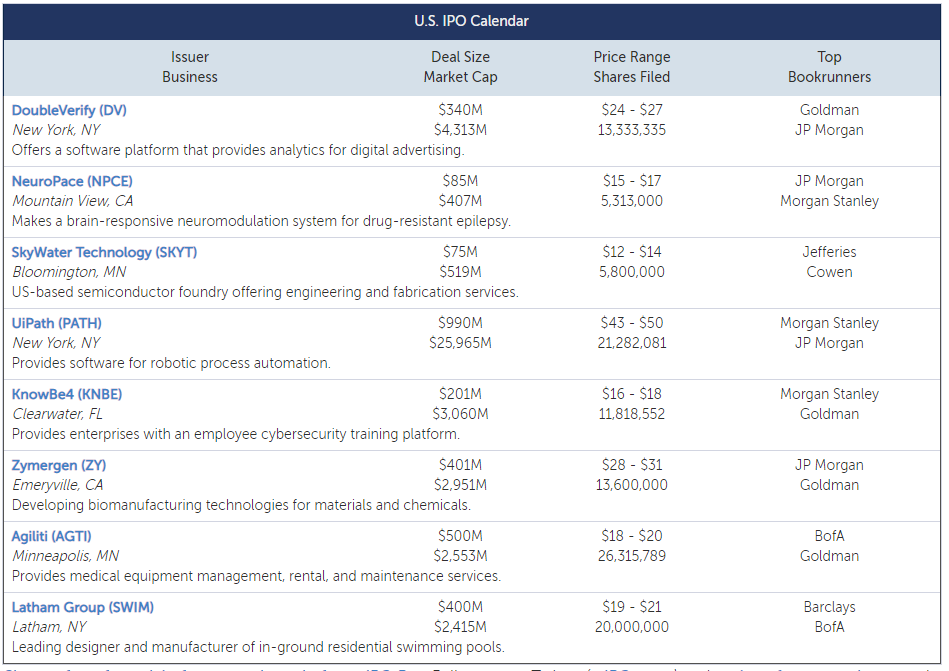Click Clearwater, FL location text

(57, 414)
